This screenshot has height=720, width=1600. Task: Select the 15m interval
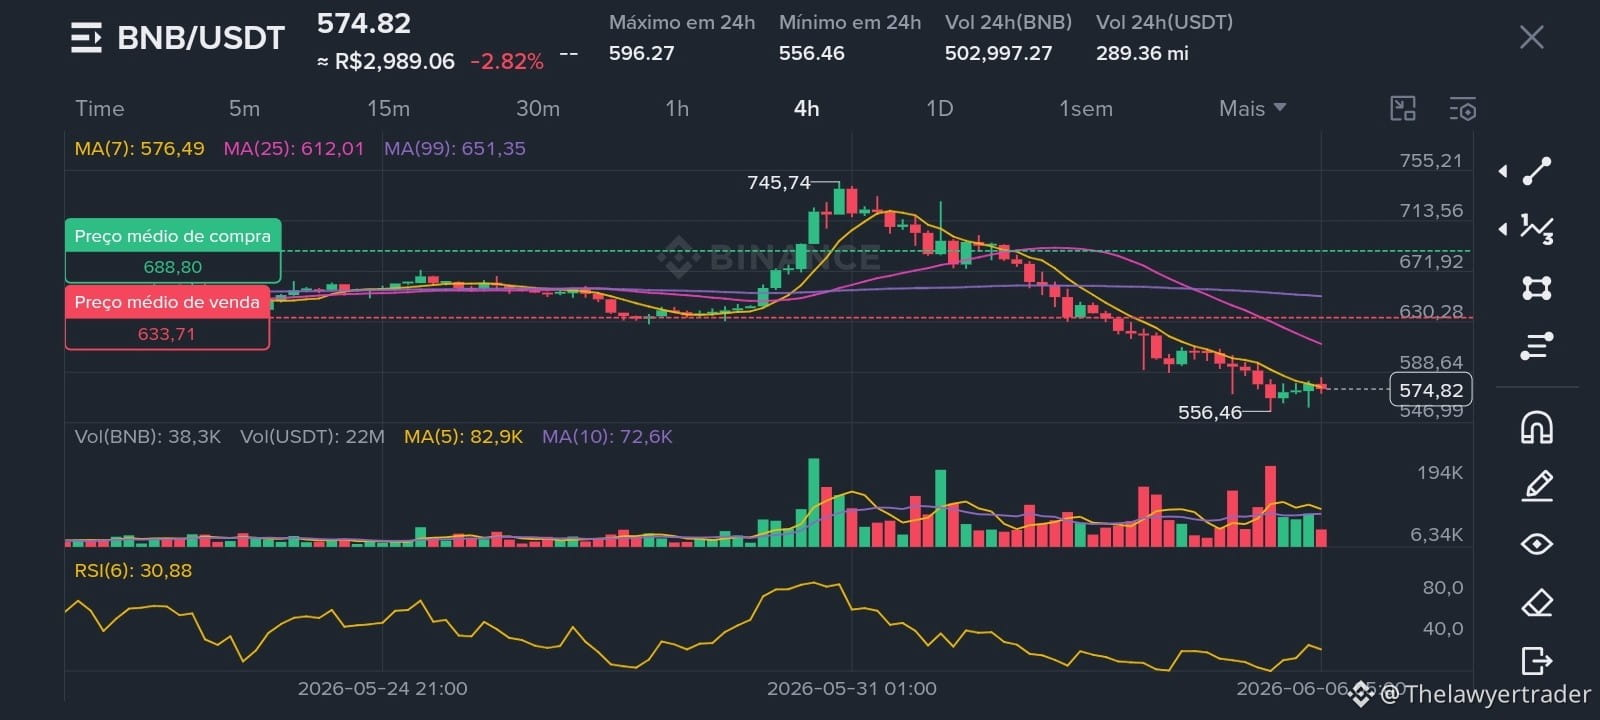click(388, 108)
